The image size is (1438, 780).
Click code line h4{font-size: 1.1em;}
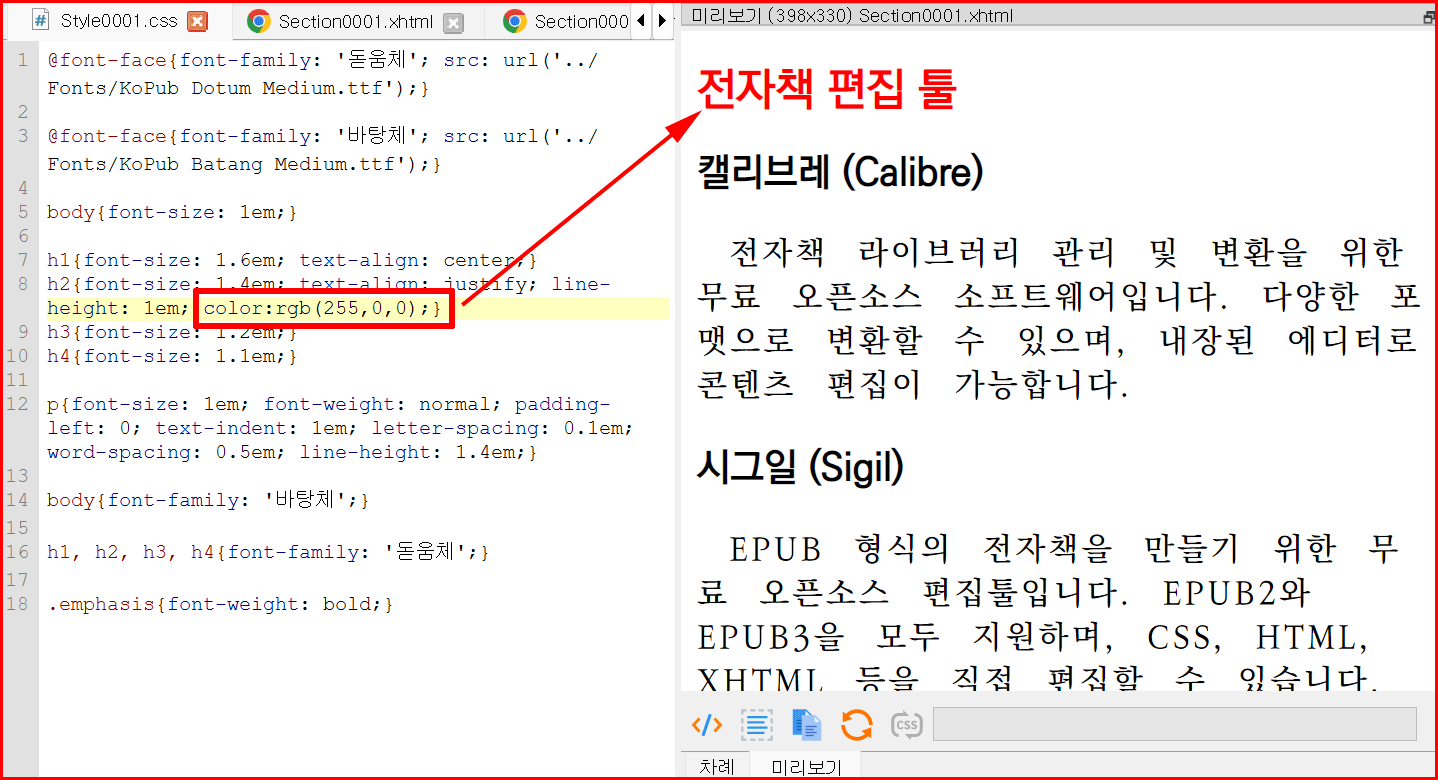(172, 356)
